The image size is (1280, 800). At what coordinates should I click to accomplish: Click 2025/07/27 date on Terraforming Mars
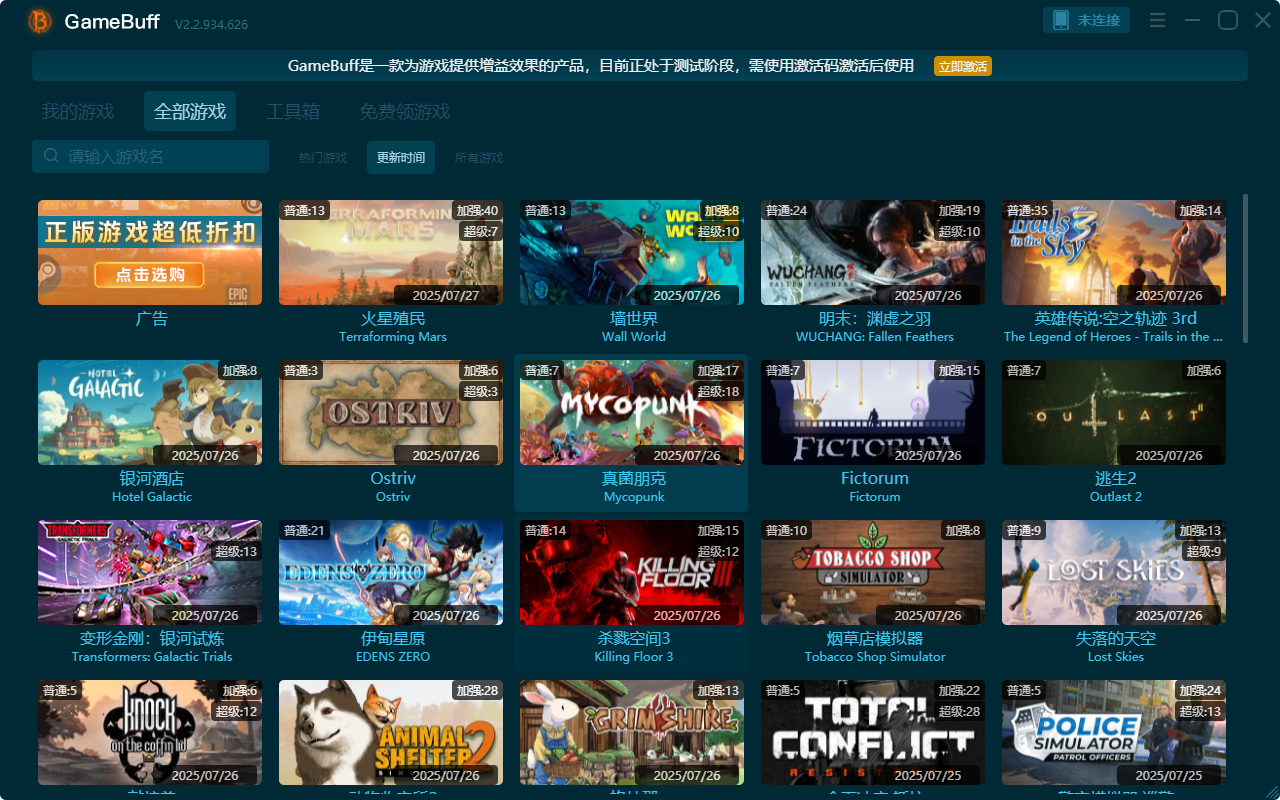(446, 295)
